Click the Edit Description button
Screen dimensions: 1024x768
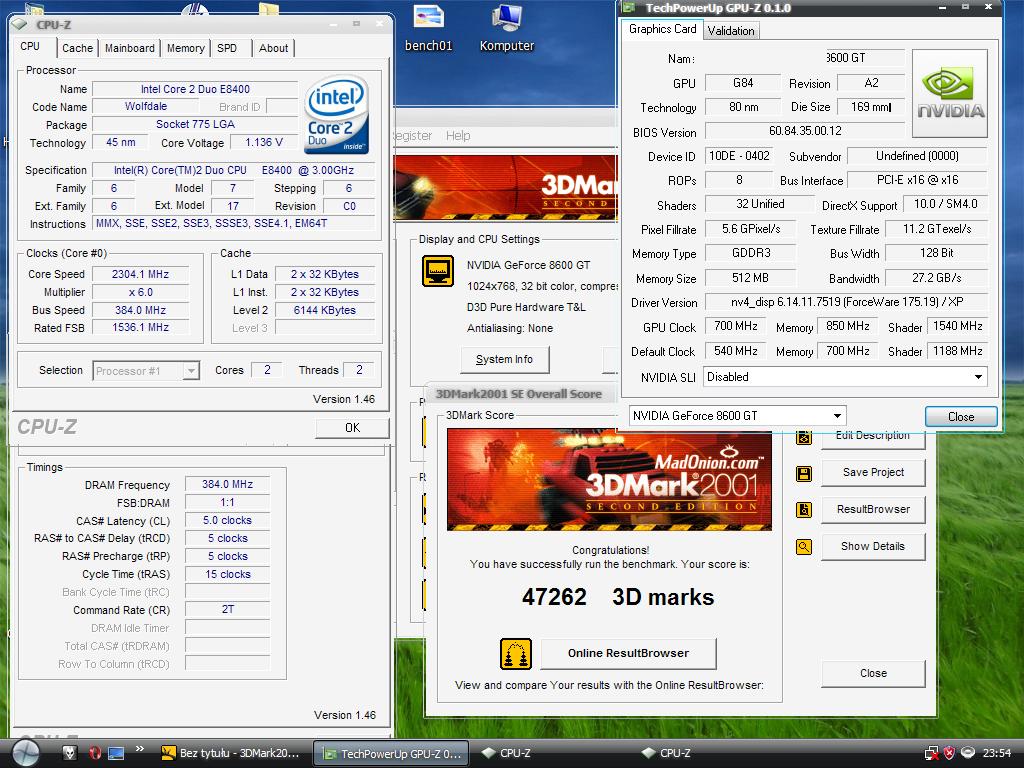[x=873, y=436]
